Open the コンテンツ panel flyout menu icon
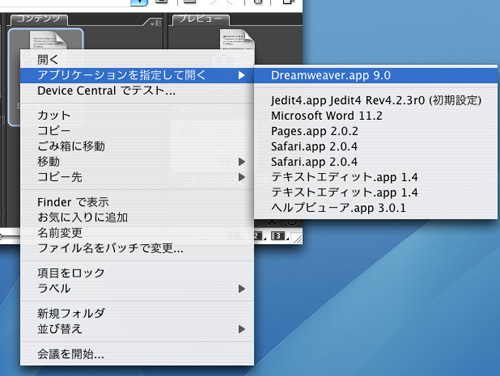Image resolution: width=500 pixels, height=376 pixels. click(x=156, y=23)
